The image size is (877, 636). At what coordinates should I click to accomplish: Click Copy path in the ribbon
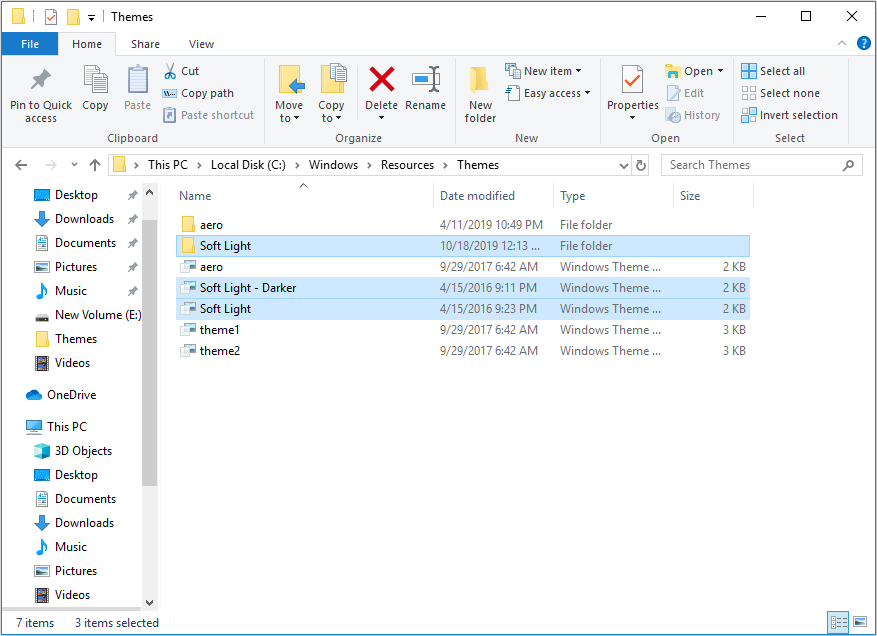[x=198, y=93]
